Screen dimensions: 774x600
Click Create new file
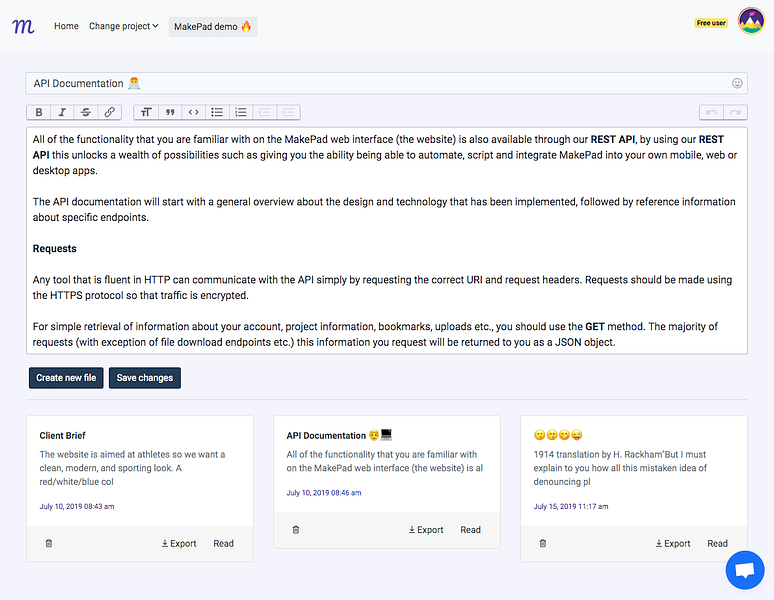click(66, 378)
